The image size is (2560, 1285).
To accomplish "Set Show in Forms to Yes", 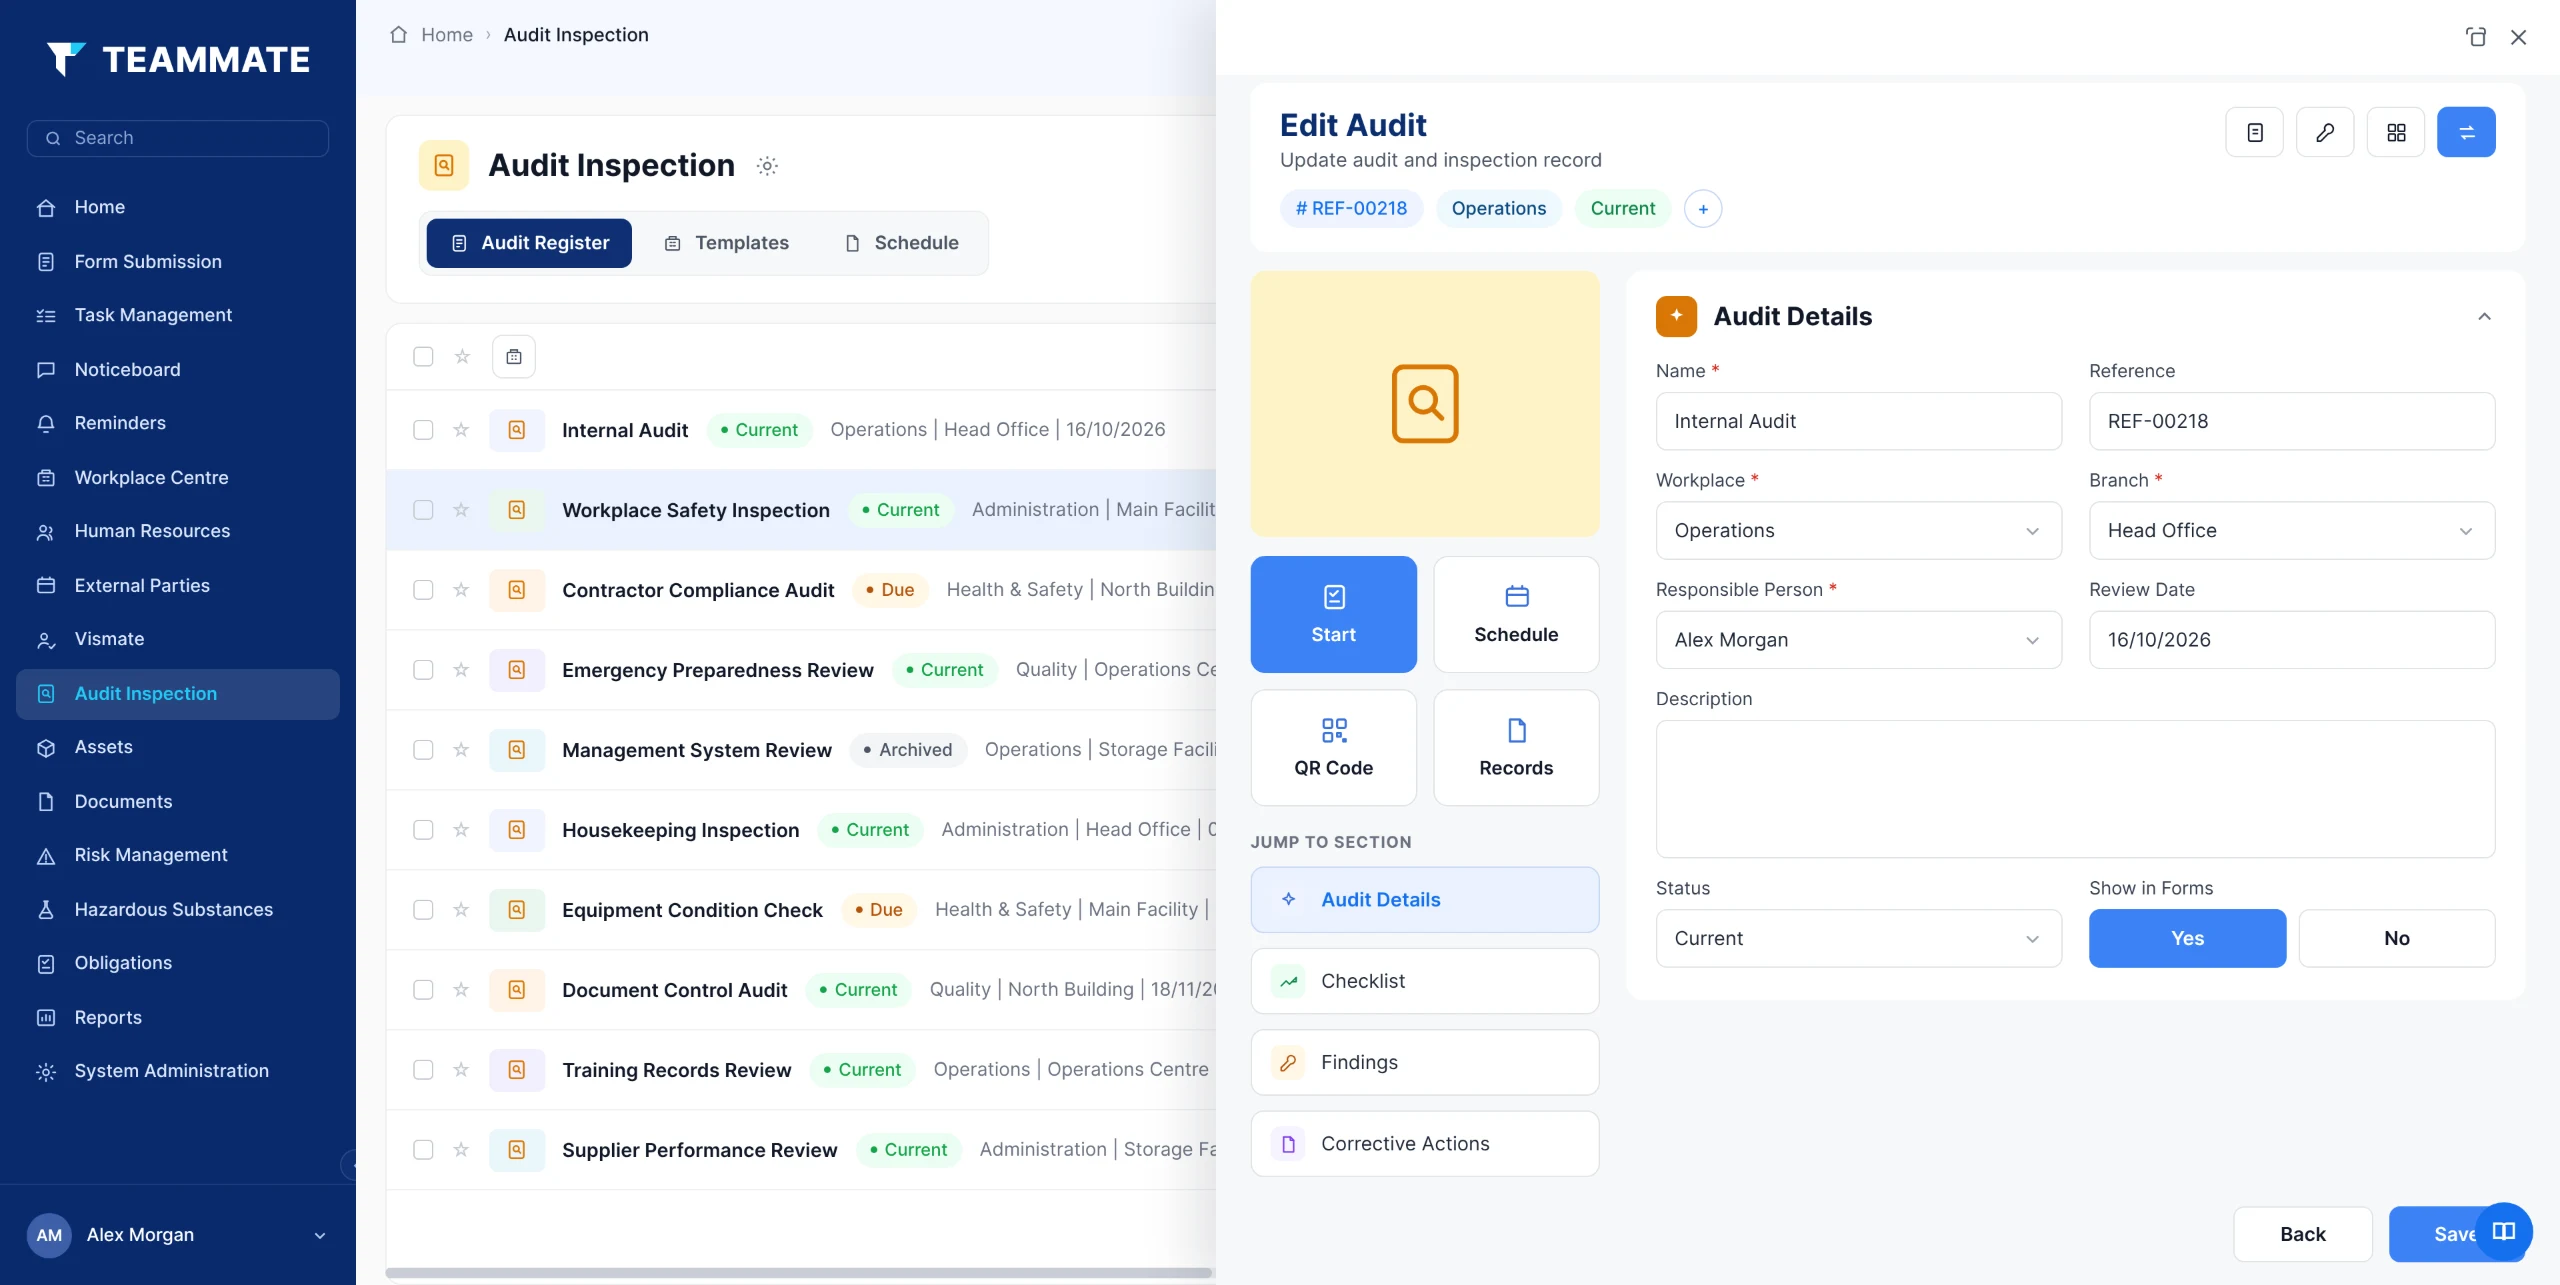I will (2187, 938).
